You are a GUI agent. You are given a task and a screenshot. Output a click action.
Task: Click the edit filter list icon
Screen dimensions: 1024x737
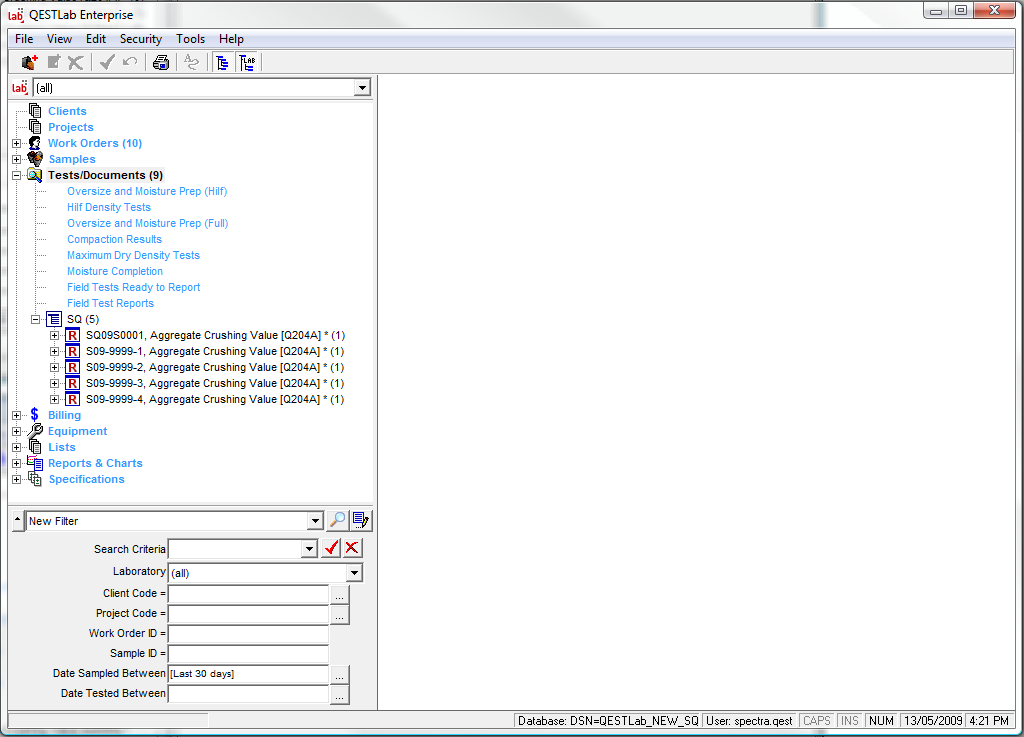pos(361,520)
